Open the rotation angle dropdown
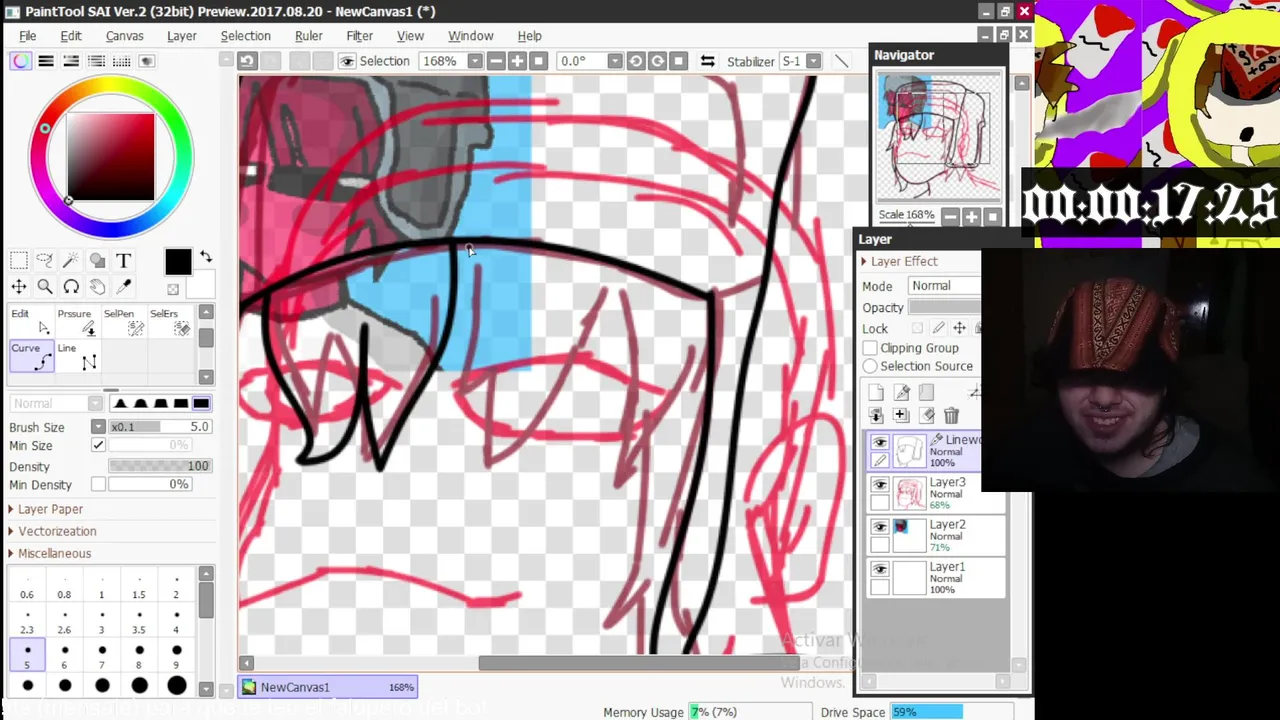The image size is (1280, 720). point(614,61)
